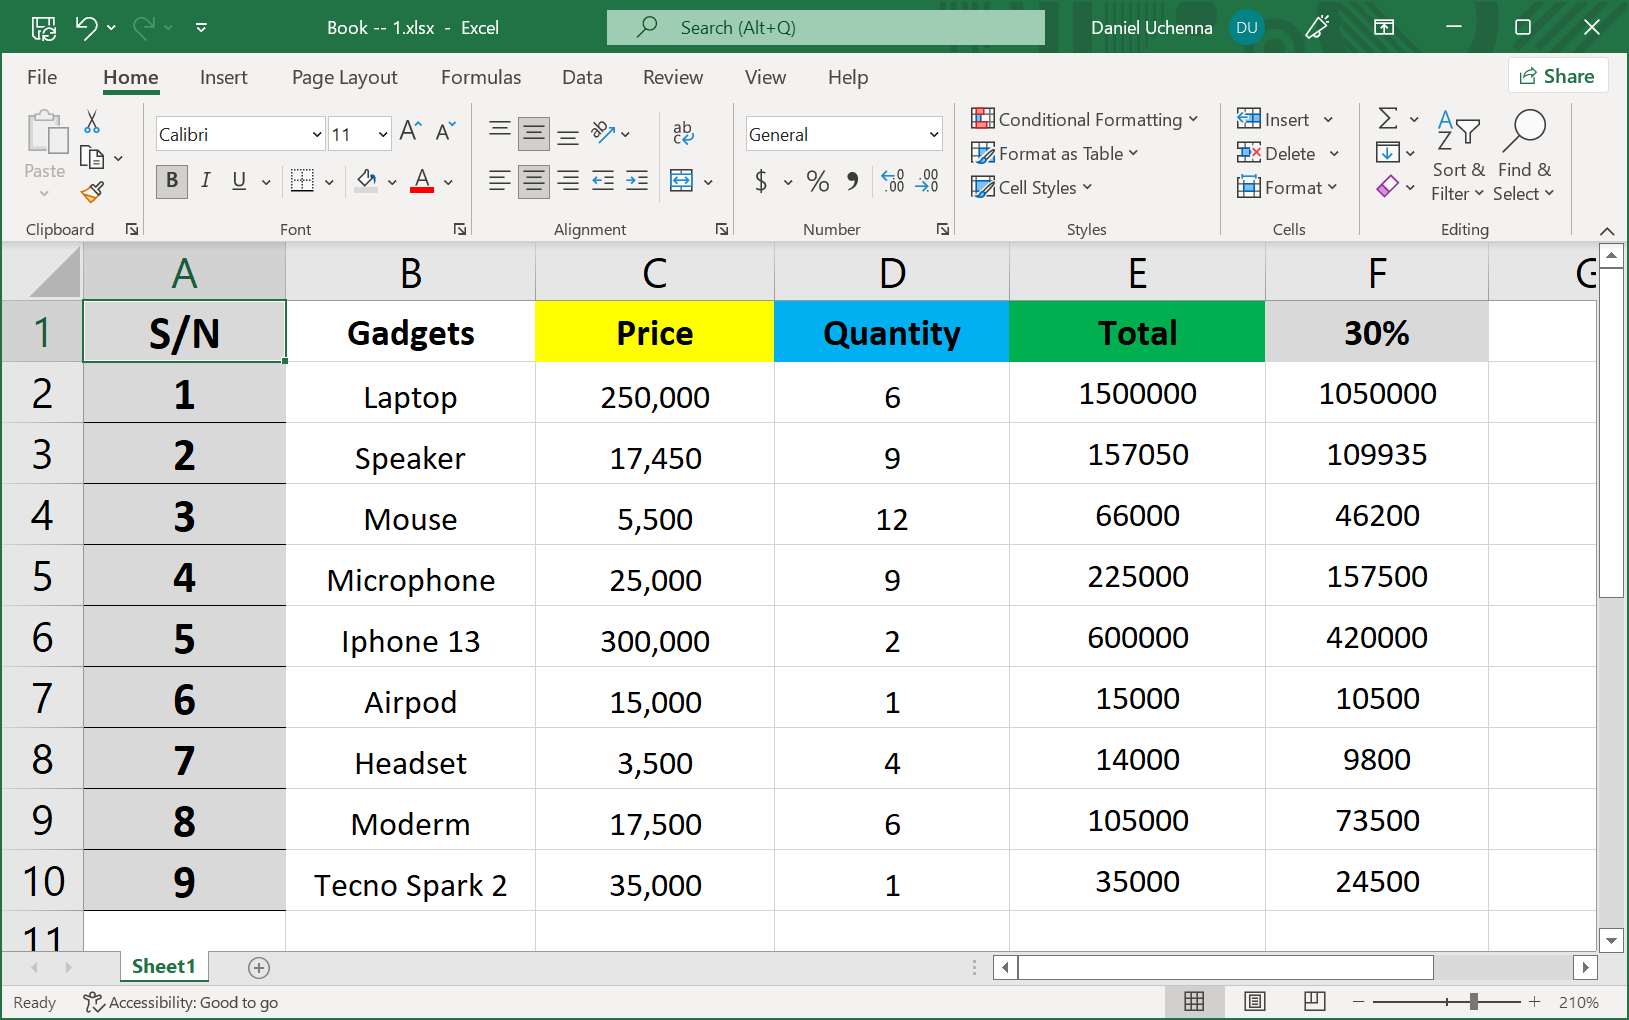Click the Cut scissors icon
1629x1020 pixels.
click(92, 122)
